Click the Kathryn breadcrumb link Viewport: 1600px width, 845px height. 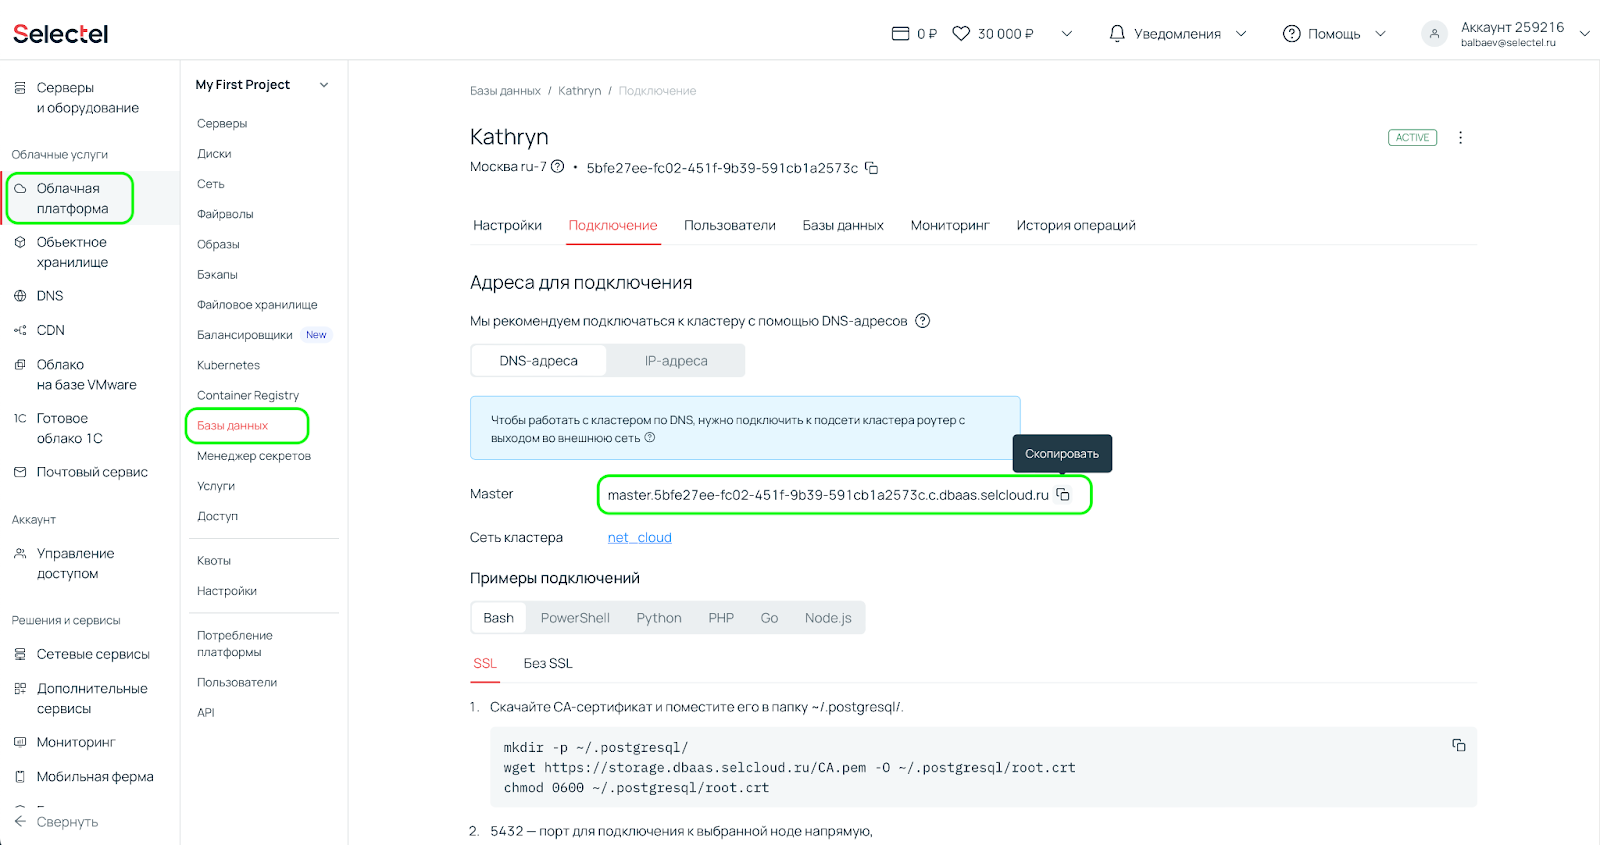580,91
